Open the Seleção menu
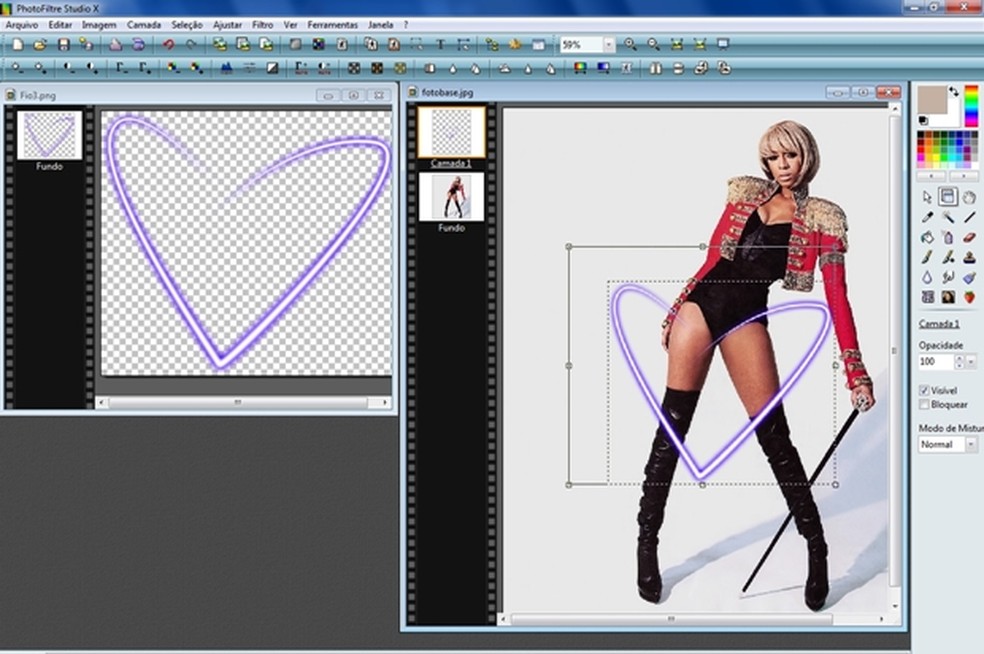Screen dimensions: 984x654 coord(187,25)
